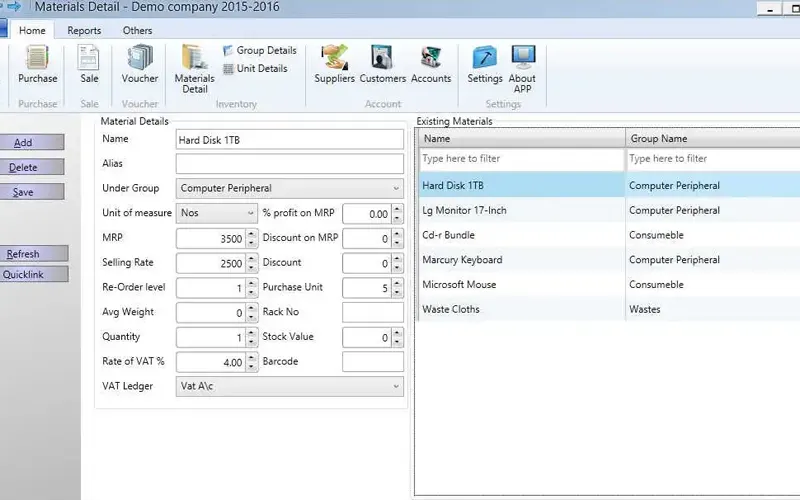Screen dimensions: 800x500
Task: Switch to the Reports tab
Action: tap(84, 31)
